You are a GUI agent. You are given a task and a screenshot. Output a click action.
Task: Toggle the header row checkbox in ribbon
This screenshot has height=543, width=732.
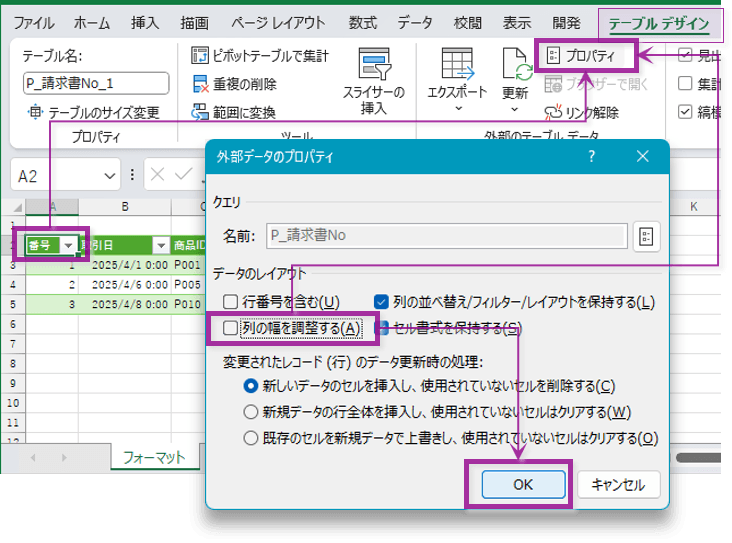pyautogui.click(x=685, y=55)
